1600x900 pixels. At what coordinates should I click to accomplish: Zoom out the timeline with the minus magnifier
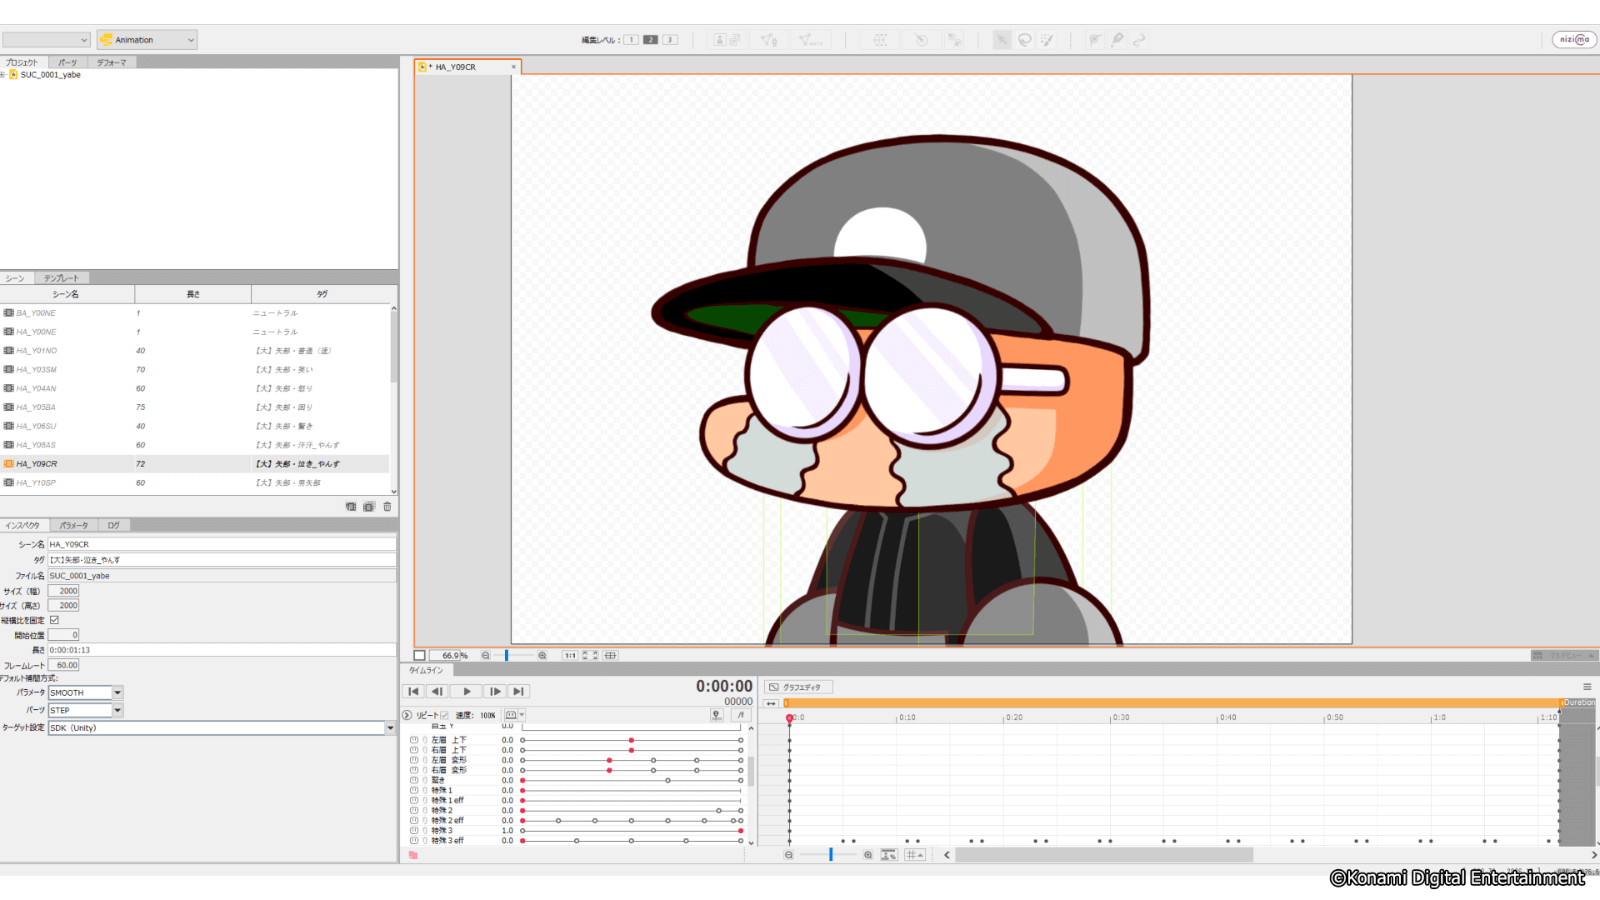(x=789, y=855)
